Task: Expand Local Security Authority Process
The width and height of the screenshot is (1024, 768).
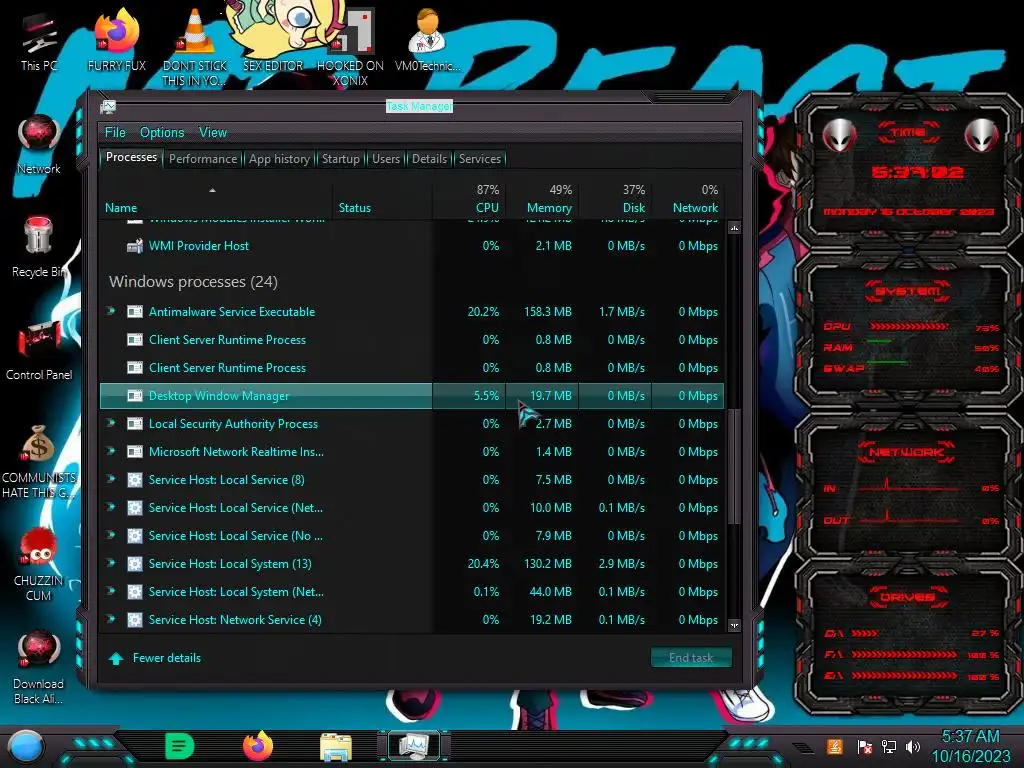Action: [x=111, y=423]
